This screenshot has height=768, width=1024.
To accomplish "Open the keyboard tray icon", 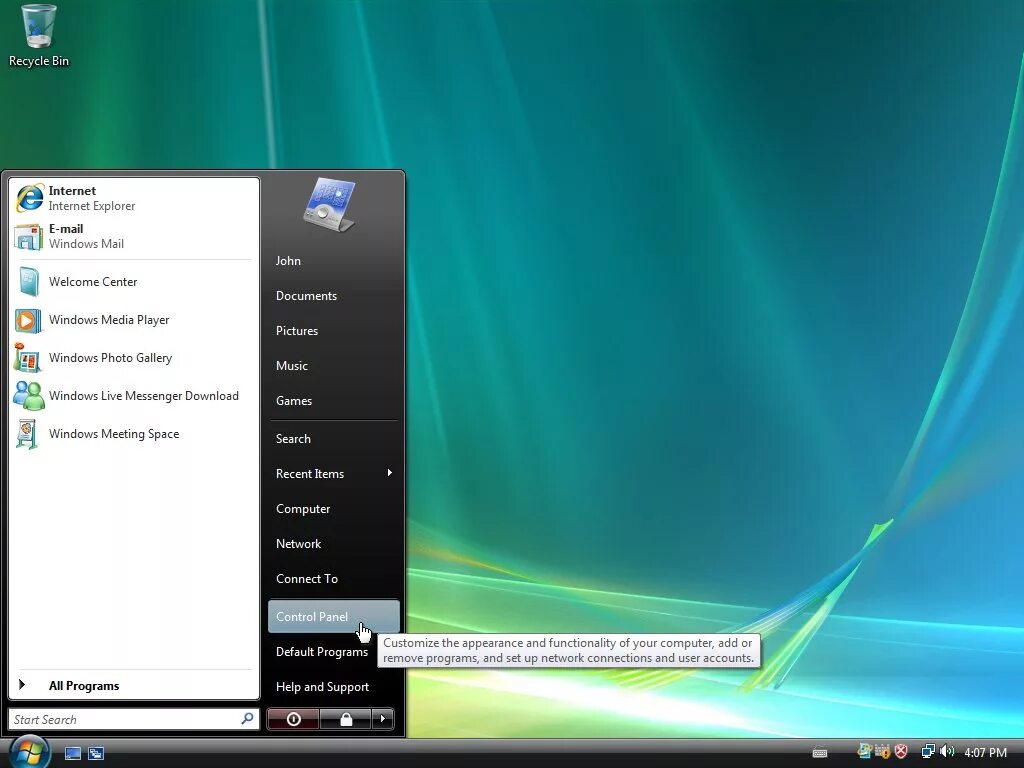I will [820, 753].
